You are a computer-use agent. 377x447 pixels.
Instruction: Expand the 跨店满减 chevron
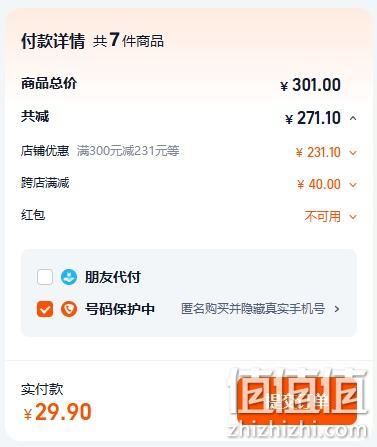(x=353, y=185)
